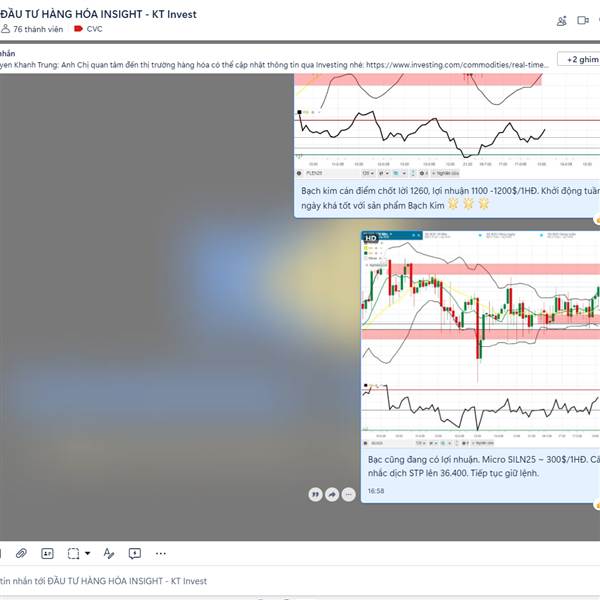Viewport: 600px width, 600px height.
Task: Start a video call with the group
Action: (583, 20)
